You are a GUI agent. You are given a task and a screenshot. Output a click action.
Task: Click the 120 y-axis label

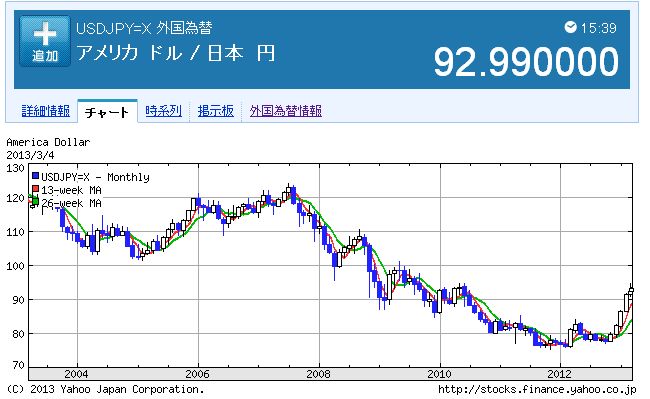(15, 198)
